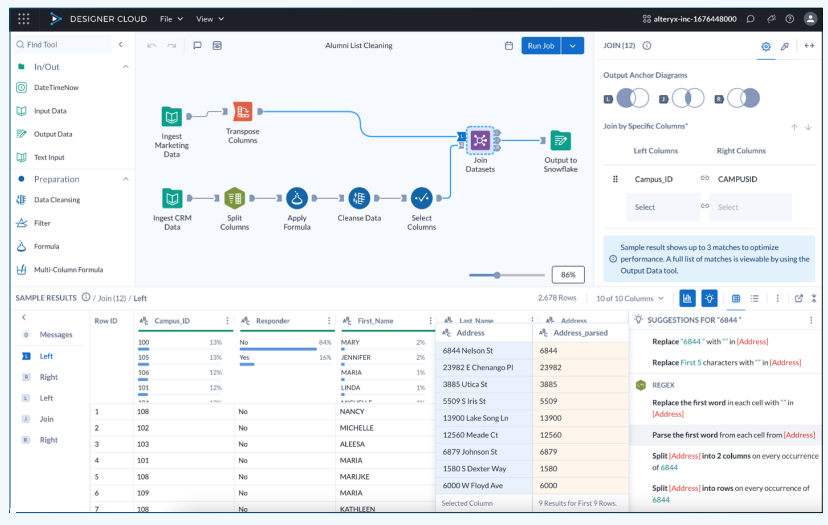828x525 pixels.
Task: Click the Run Job button
Action: pos(541,46)
